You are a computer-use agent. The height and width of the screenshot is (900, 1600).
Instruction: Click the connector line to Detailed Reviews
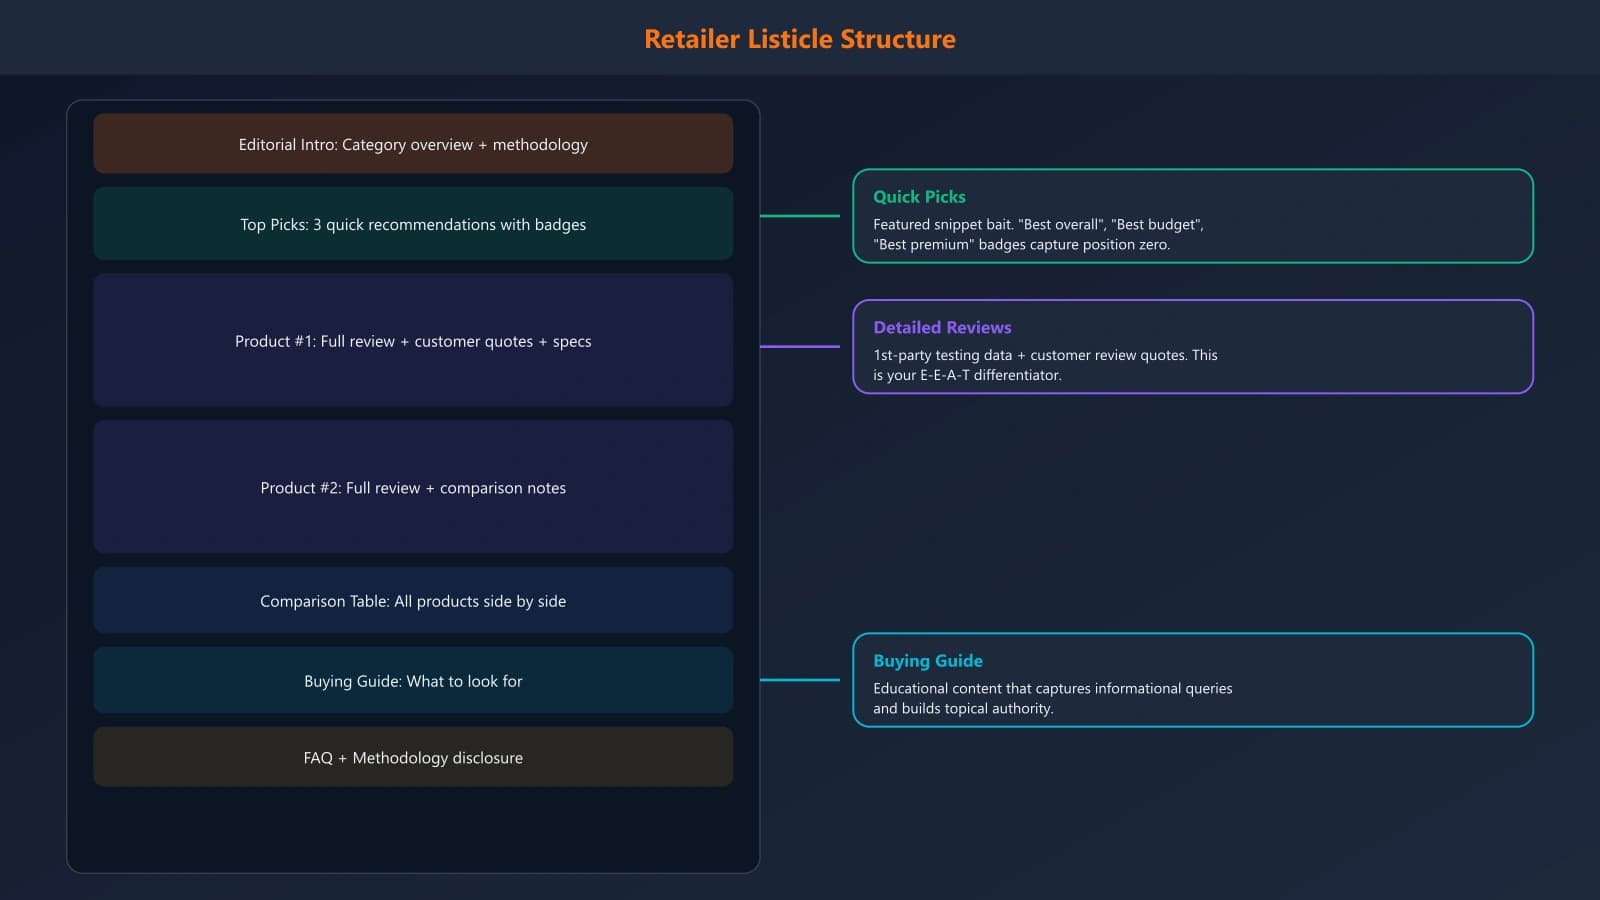point(800,345)
